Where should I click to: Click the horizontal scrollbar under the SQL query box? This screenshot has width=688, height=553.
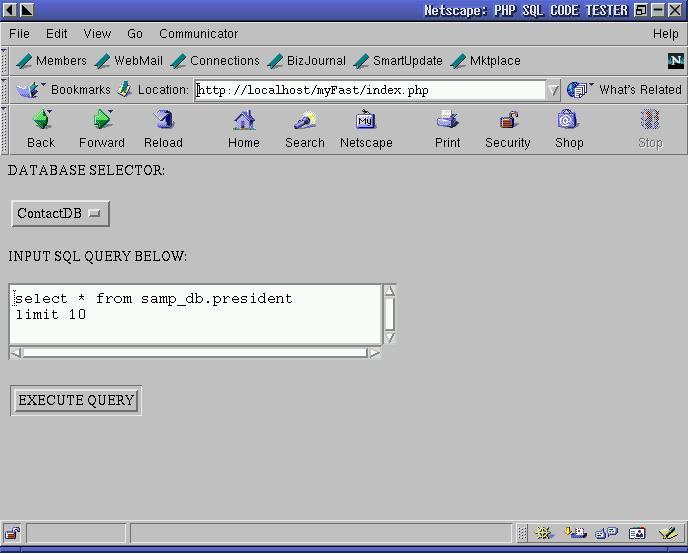pos(195,352)
